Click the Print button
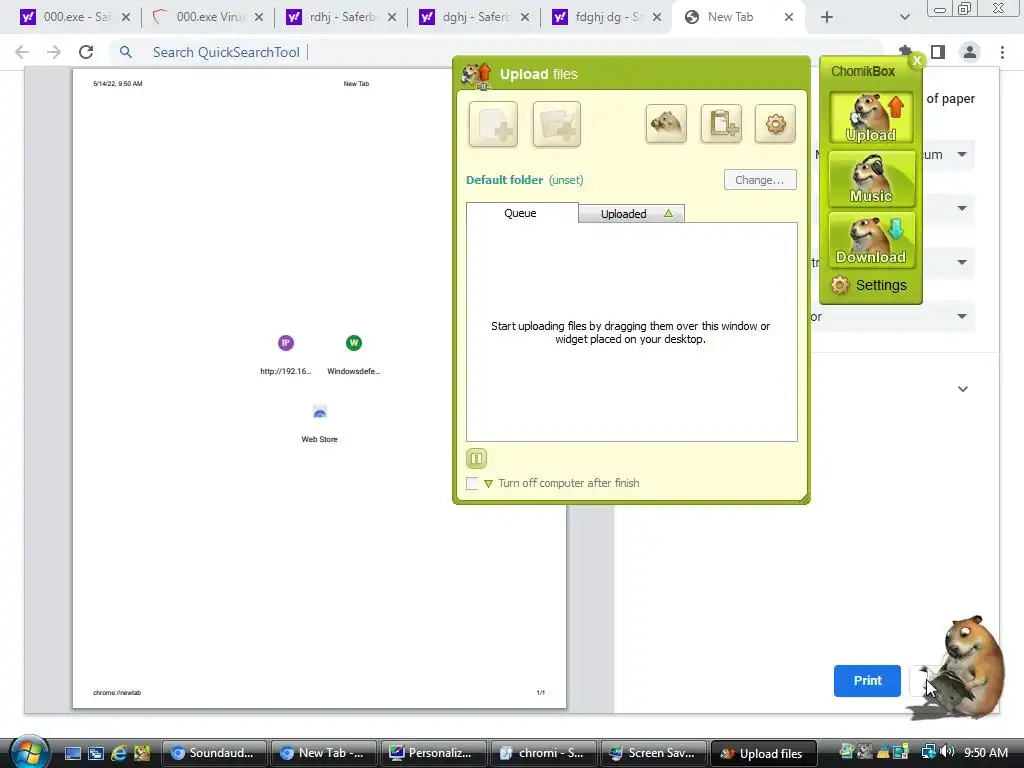1024x768 pixels. (x=867, y=680)
